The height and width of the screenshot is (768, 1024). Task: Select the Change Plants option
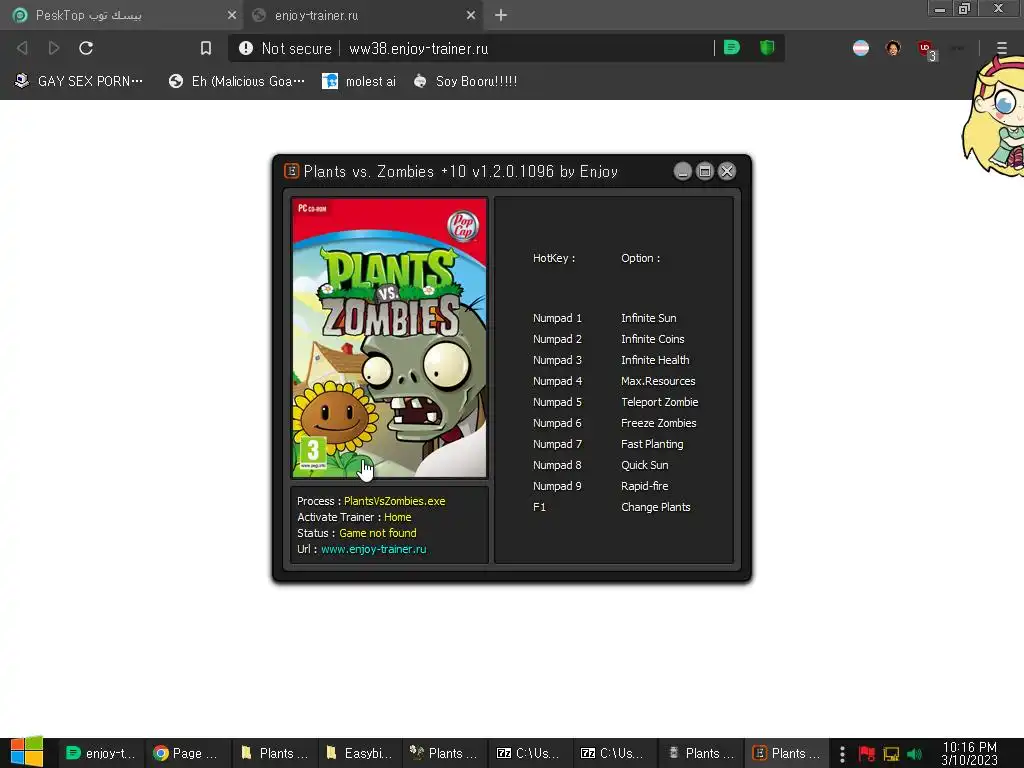point(656,507)
